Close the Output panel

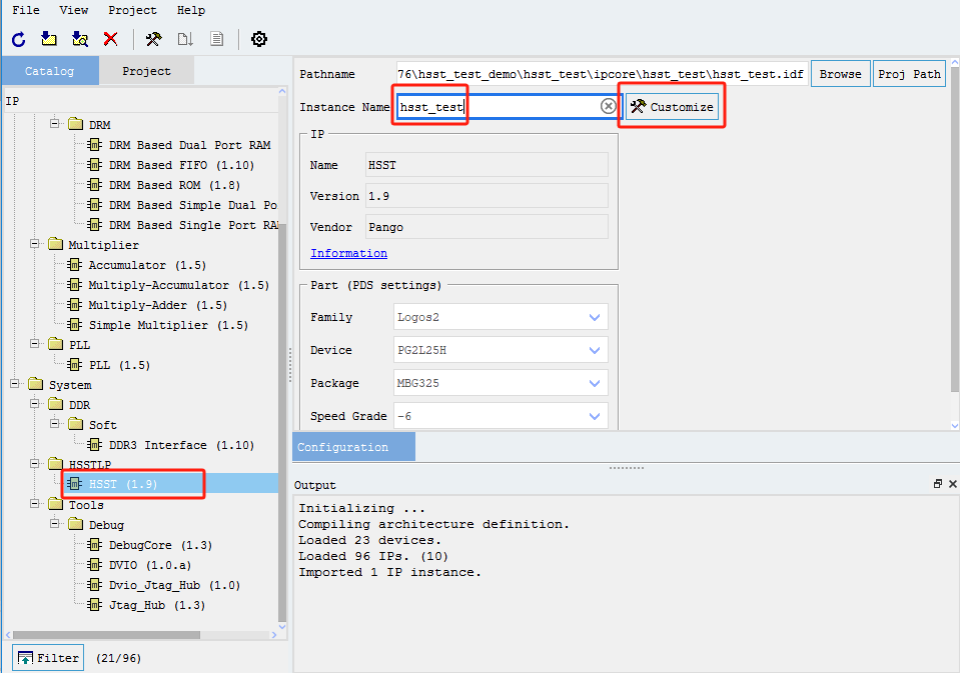(953, 484)
